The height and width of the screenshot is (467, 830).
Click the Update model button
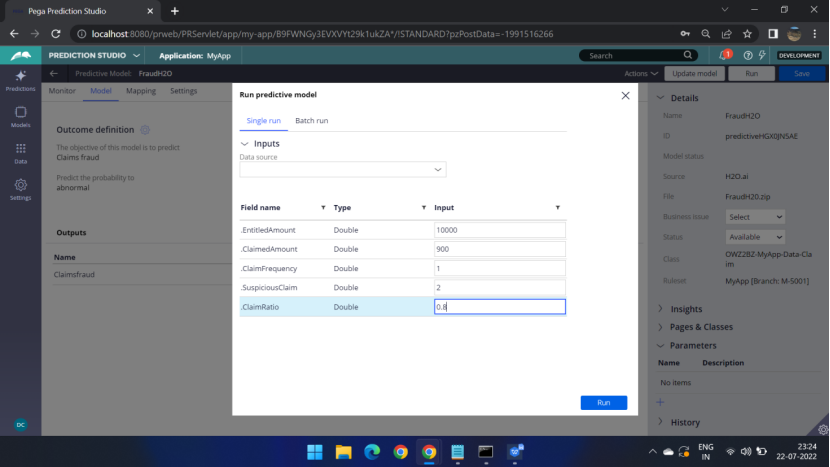694,74
